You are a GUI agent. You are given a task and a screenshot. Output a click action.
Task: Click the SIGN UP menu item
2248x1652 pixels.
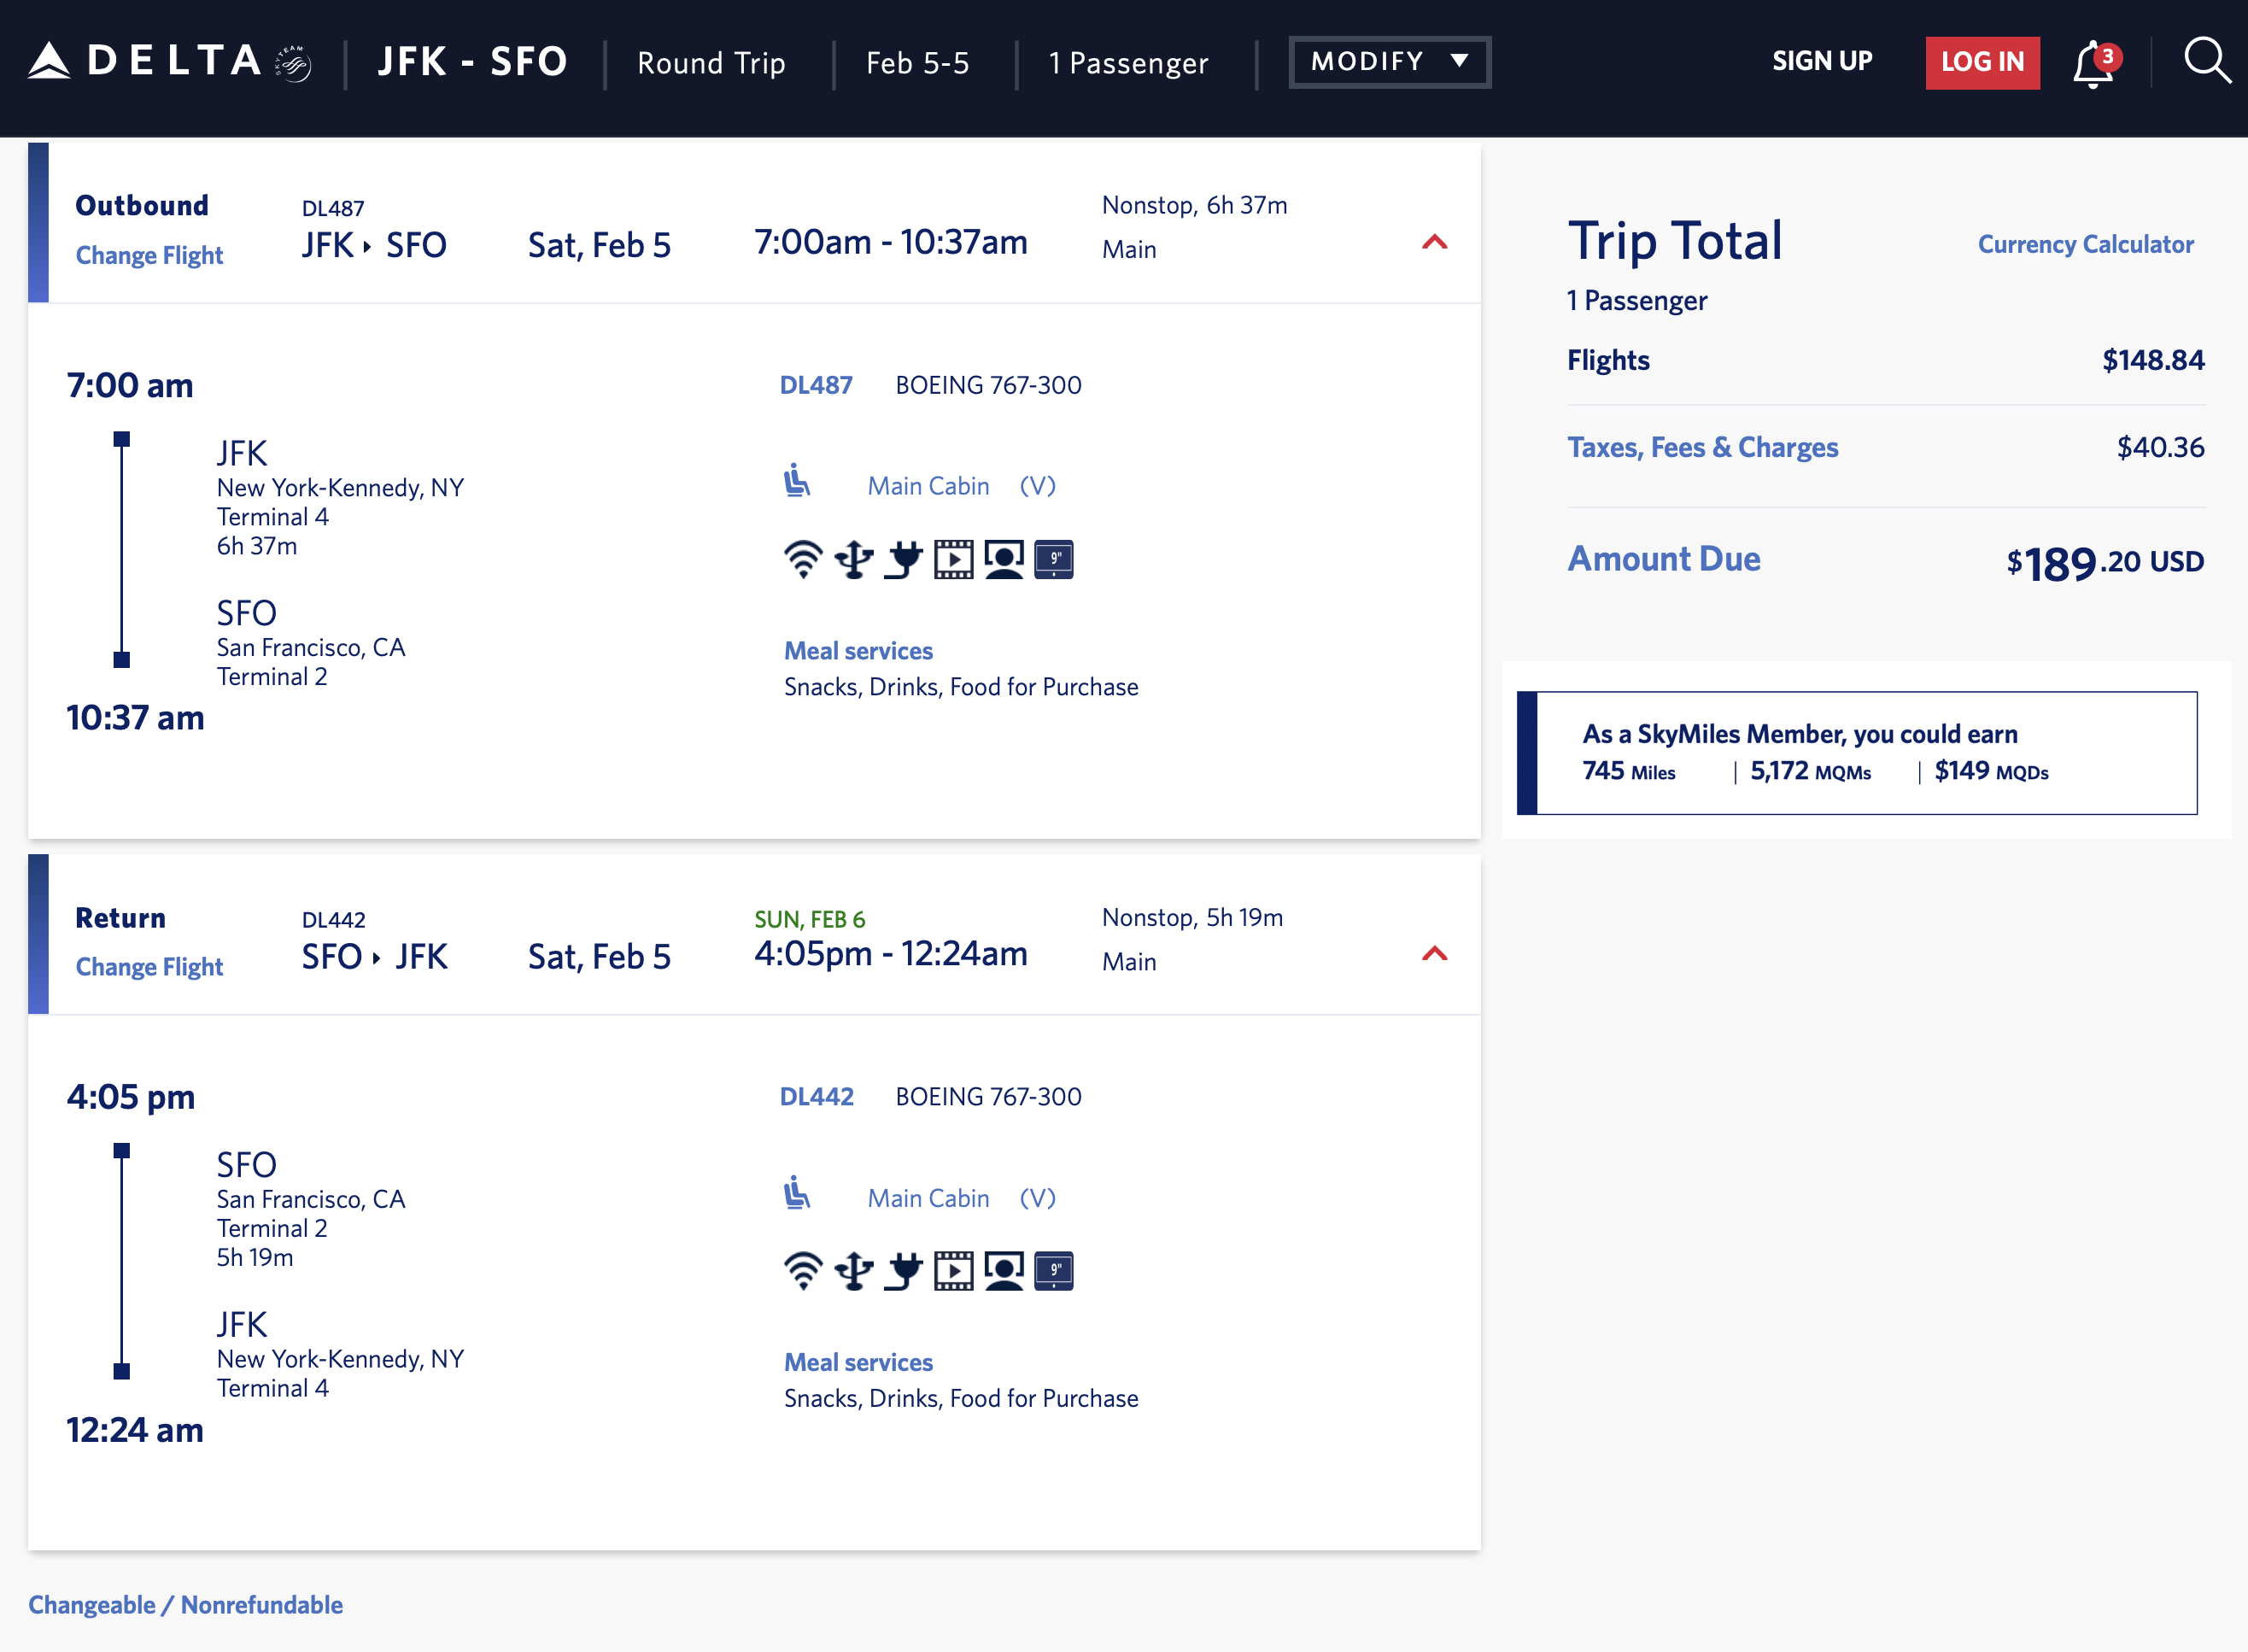pos(1822,62)
